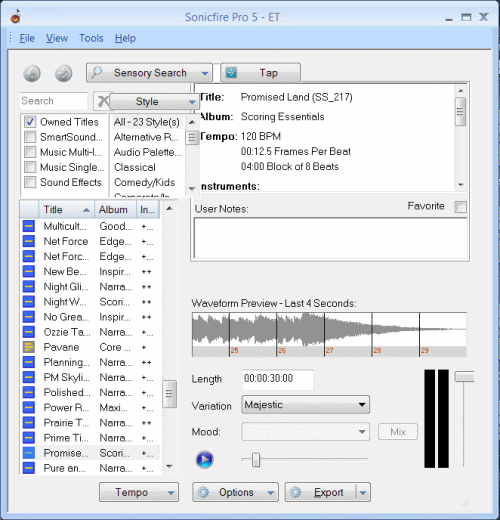The image size is (500, 520).
Task: Open the View menu
Action: [x=57, y=38]
